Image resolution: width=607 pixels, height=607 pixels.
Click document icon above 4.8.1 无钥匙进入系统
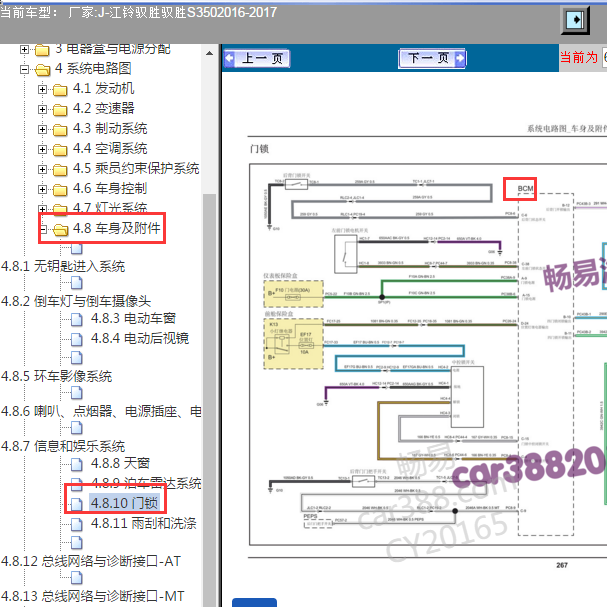pos(77,249)
